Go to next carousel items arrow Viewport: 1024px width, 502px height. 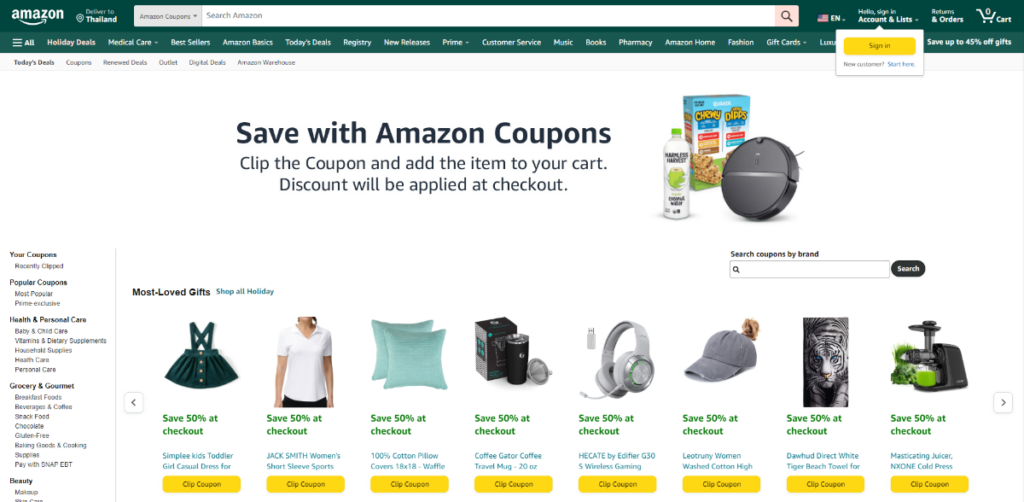(x=1002, y=402)
